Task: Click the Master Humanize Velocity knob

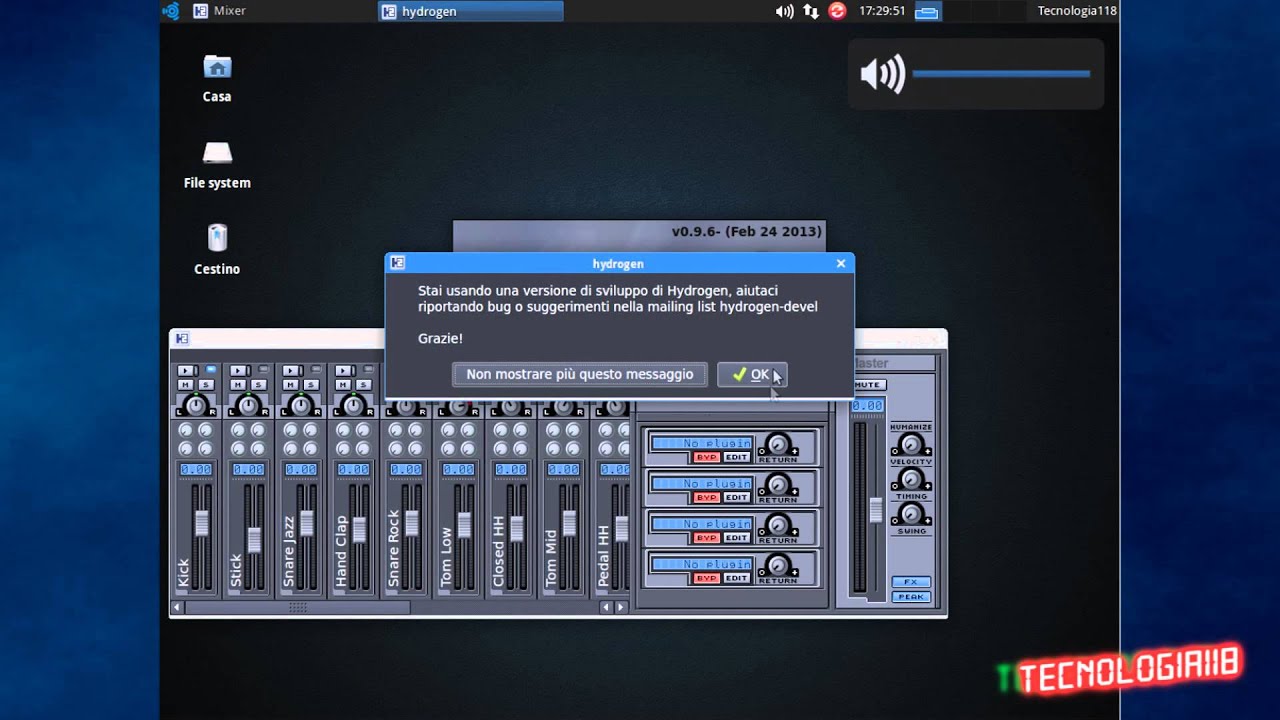Action: (911, 443)
